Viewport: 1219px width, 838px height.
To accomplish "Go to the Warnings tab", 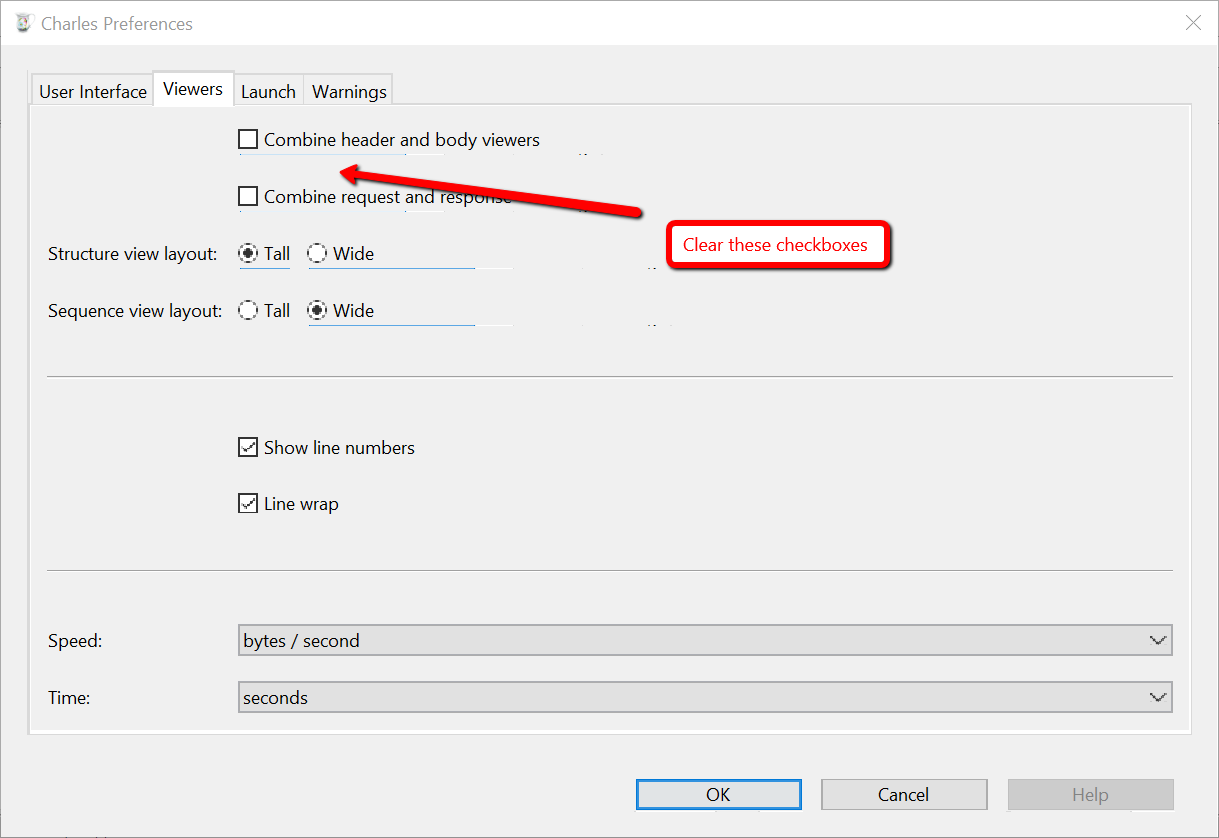I will (x=349, y=91).
